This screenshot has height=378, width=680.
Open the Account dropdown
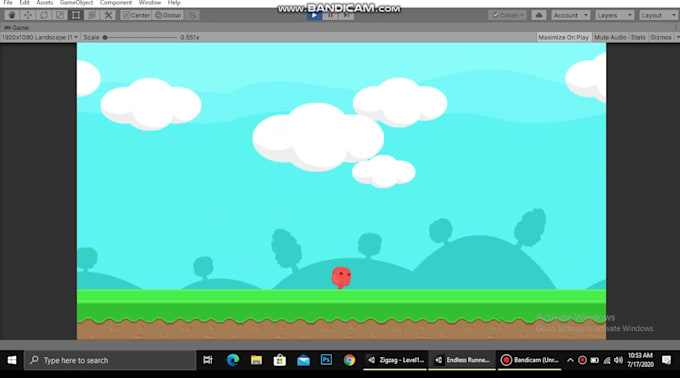570,15
